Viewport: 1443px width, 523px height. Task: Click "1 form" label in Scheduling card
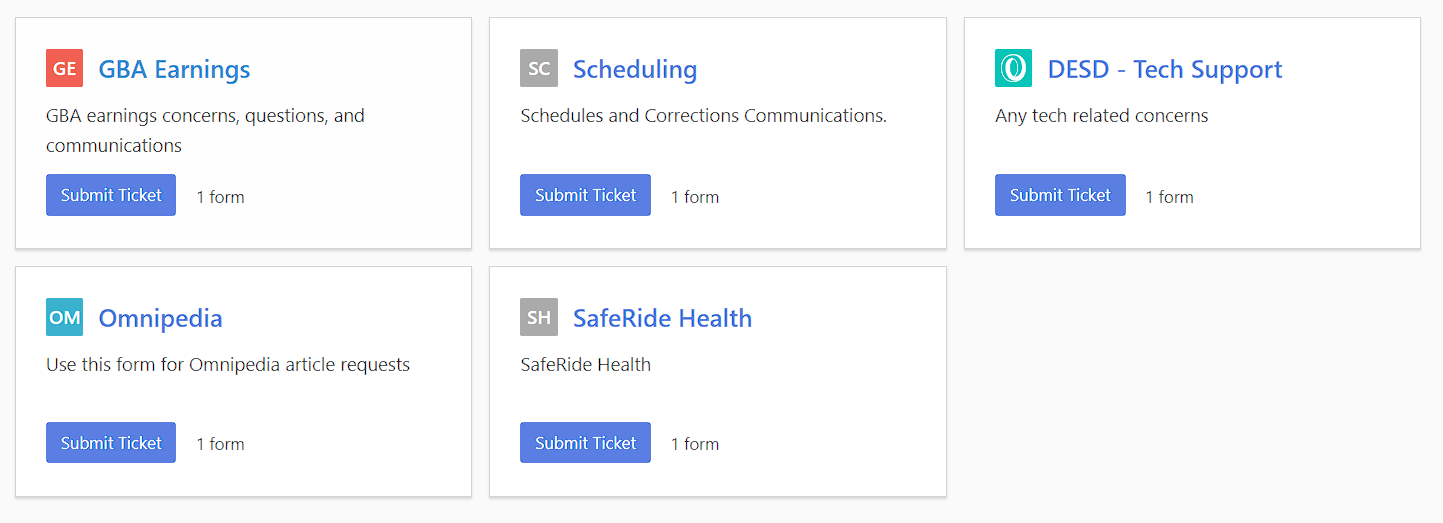[x=695, y=197]
